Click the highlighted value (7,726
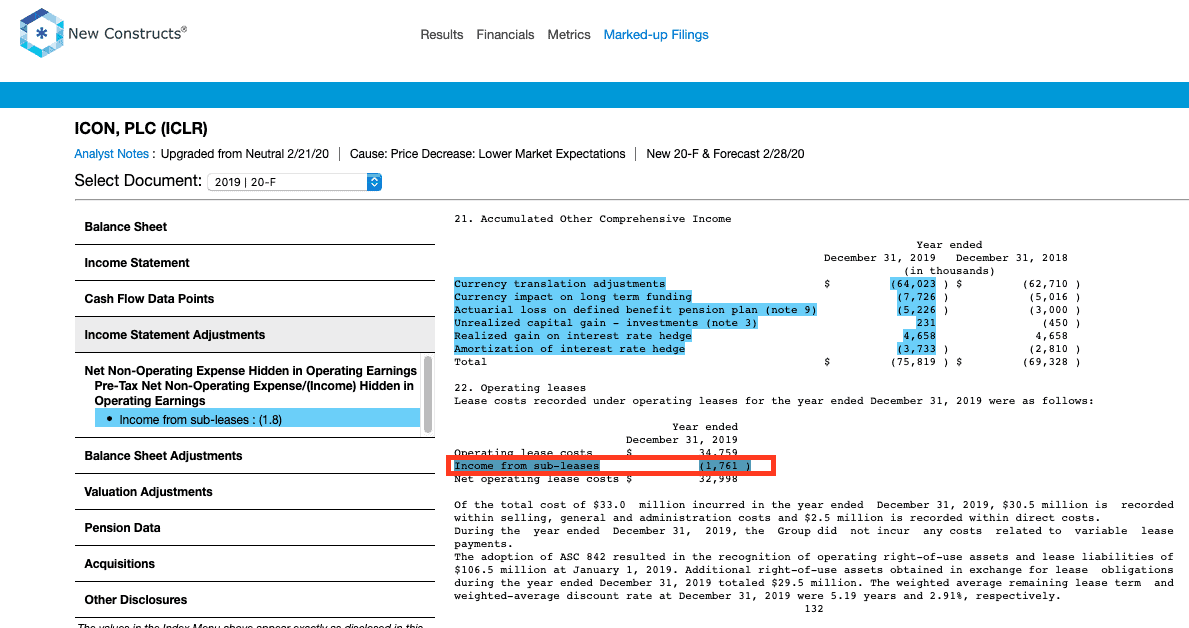 917,297
